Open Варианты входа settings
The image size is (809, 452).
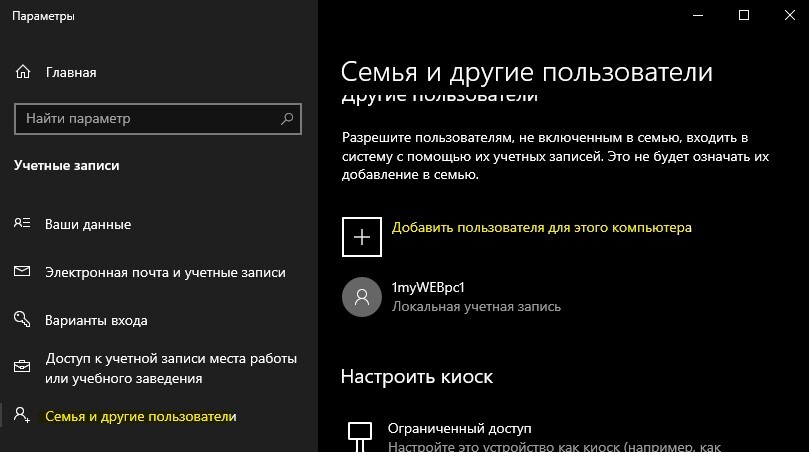tap(96, 320)
